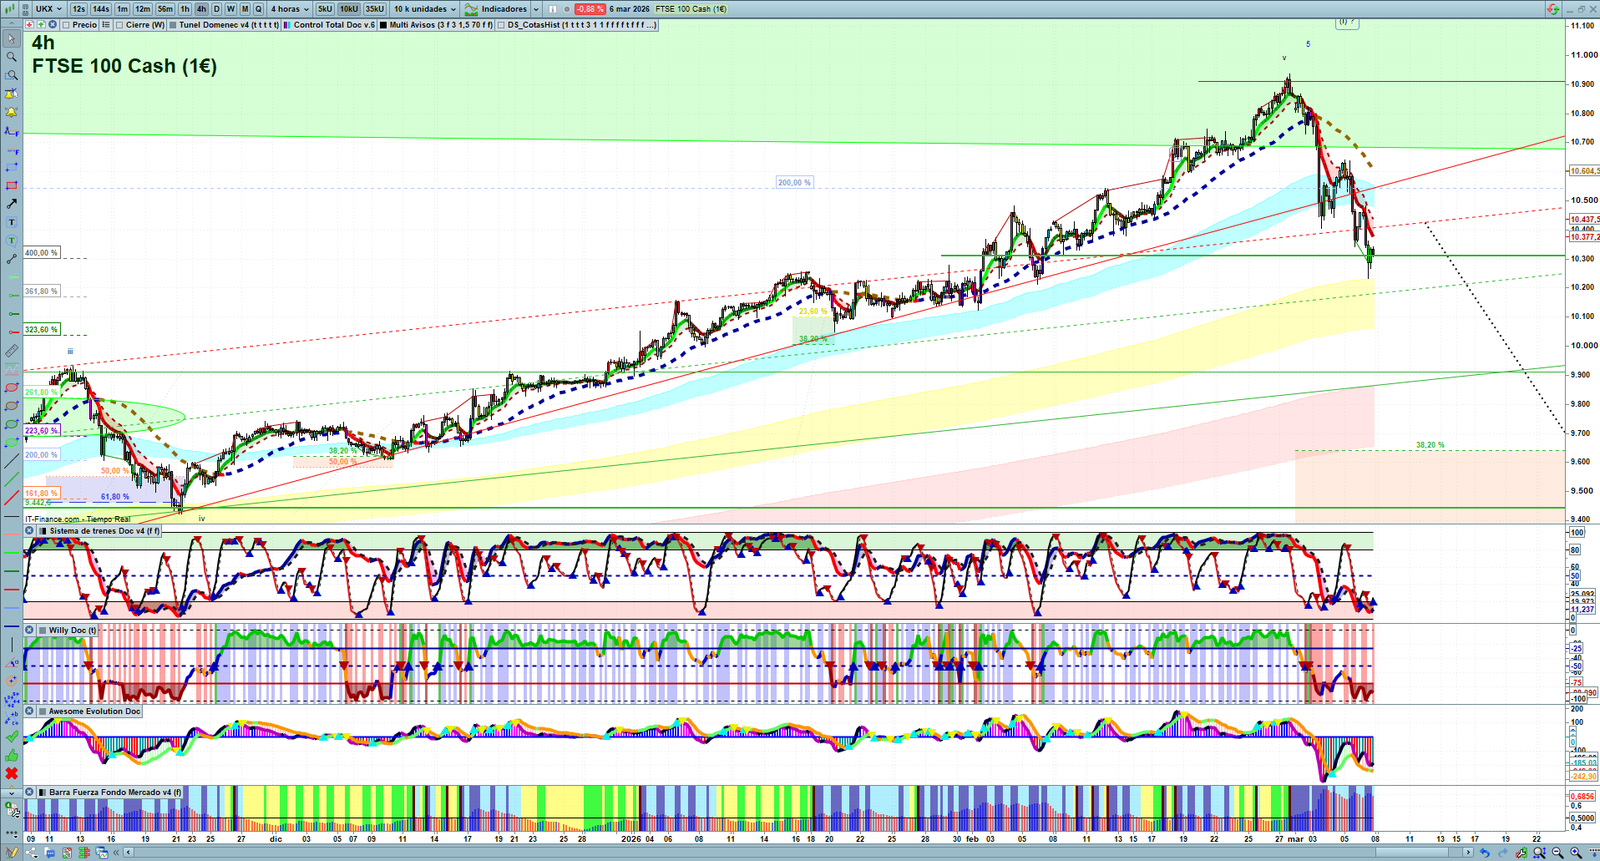Toggle the Precio checkbox
The height and width of the screenshot is (861, 1600).
click(66, 25)
